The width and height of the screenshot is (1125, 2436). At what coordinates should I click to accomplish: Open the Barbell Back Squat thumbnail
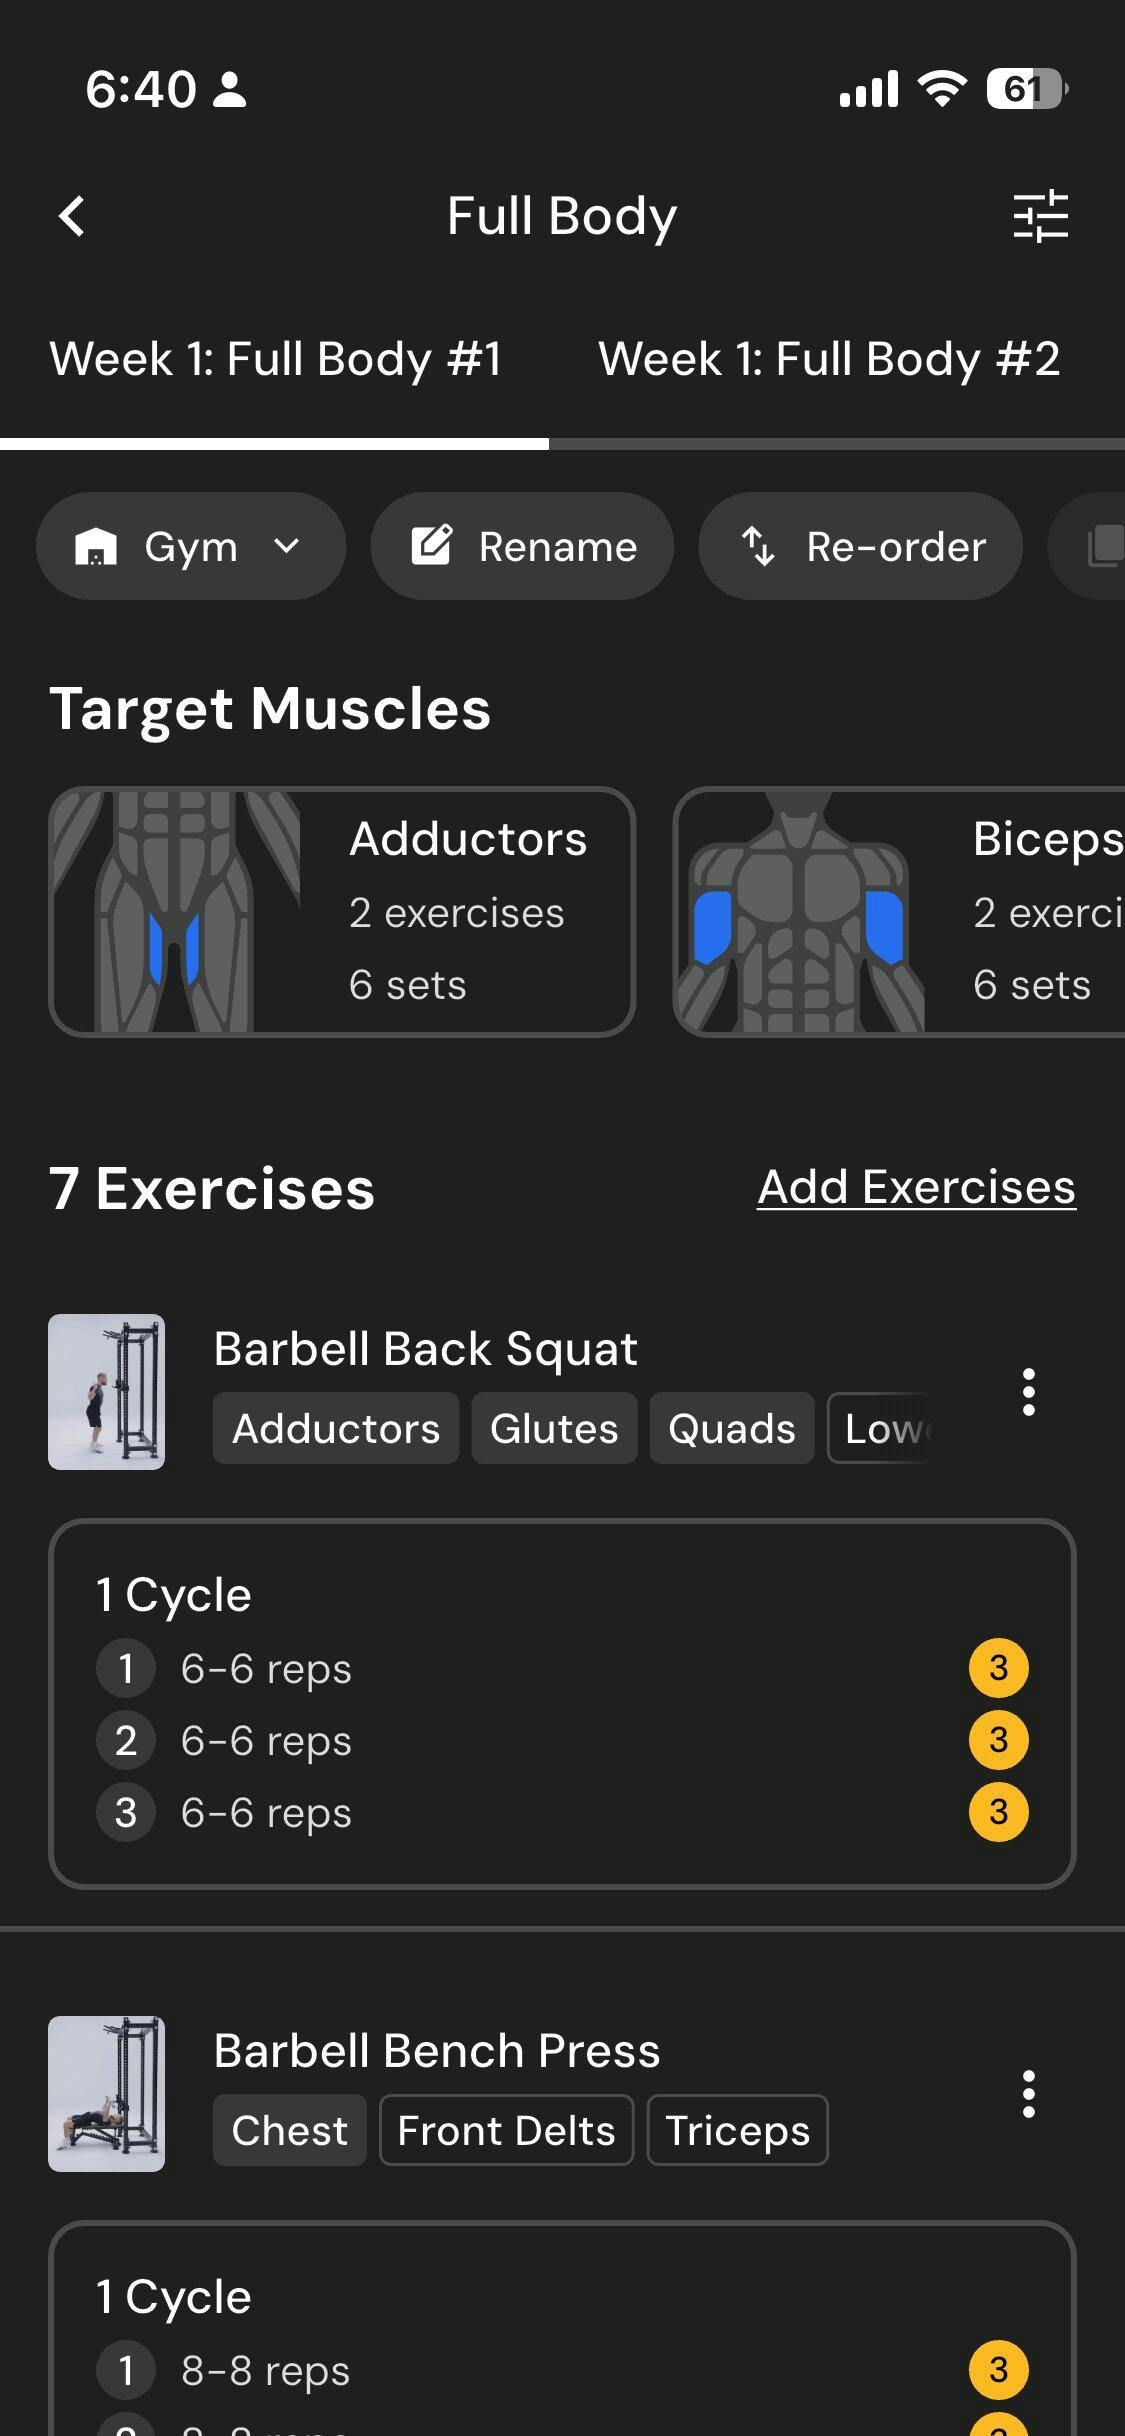pos(106,1392)
